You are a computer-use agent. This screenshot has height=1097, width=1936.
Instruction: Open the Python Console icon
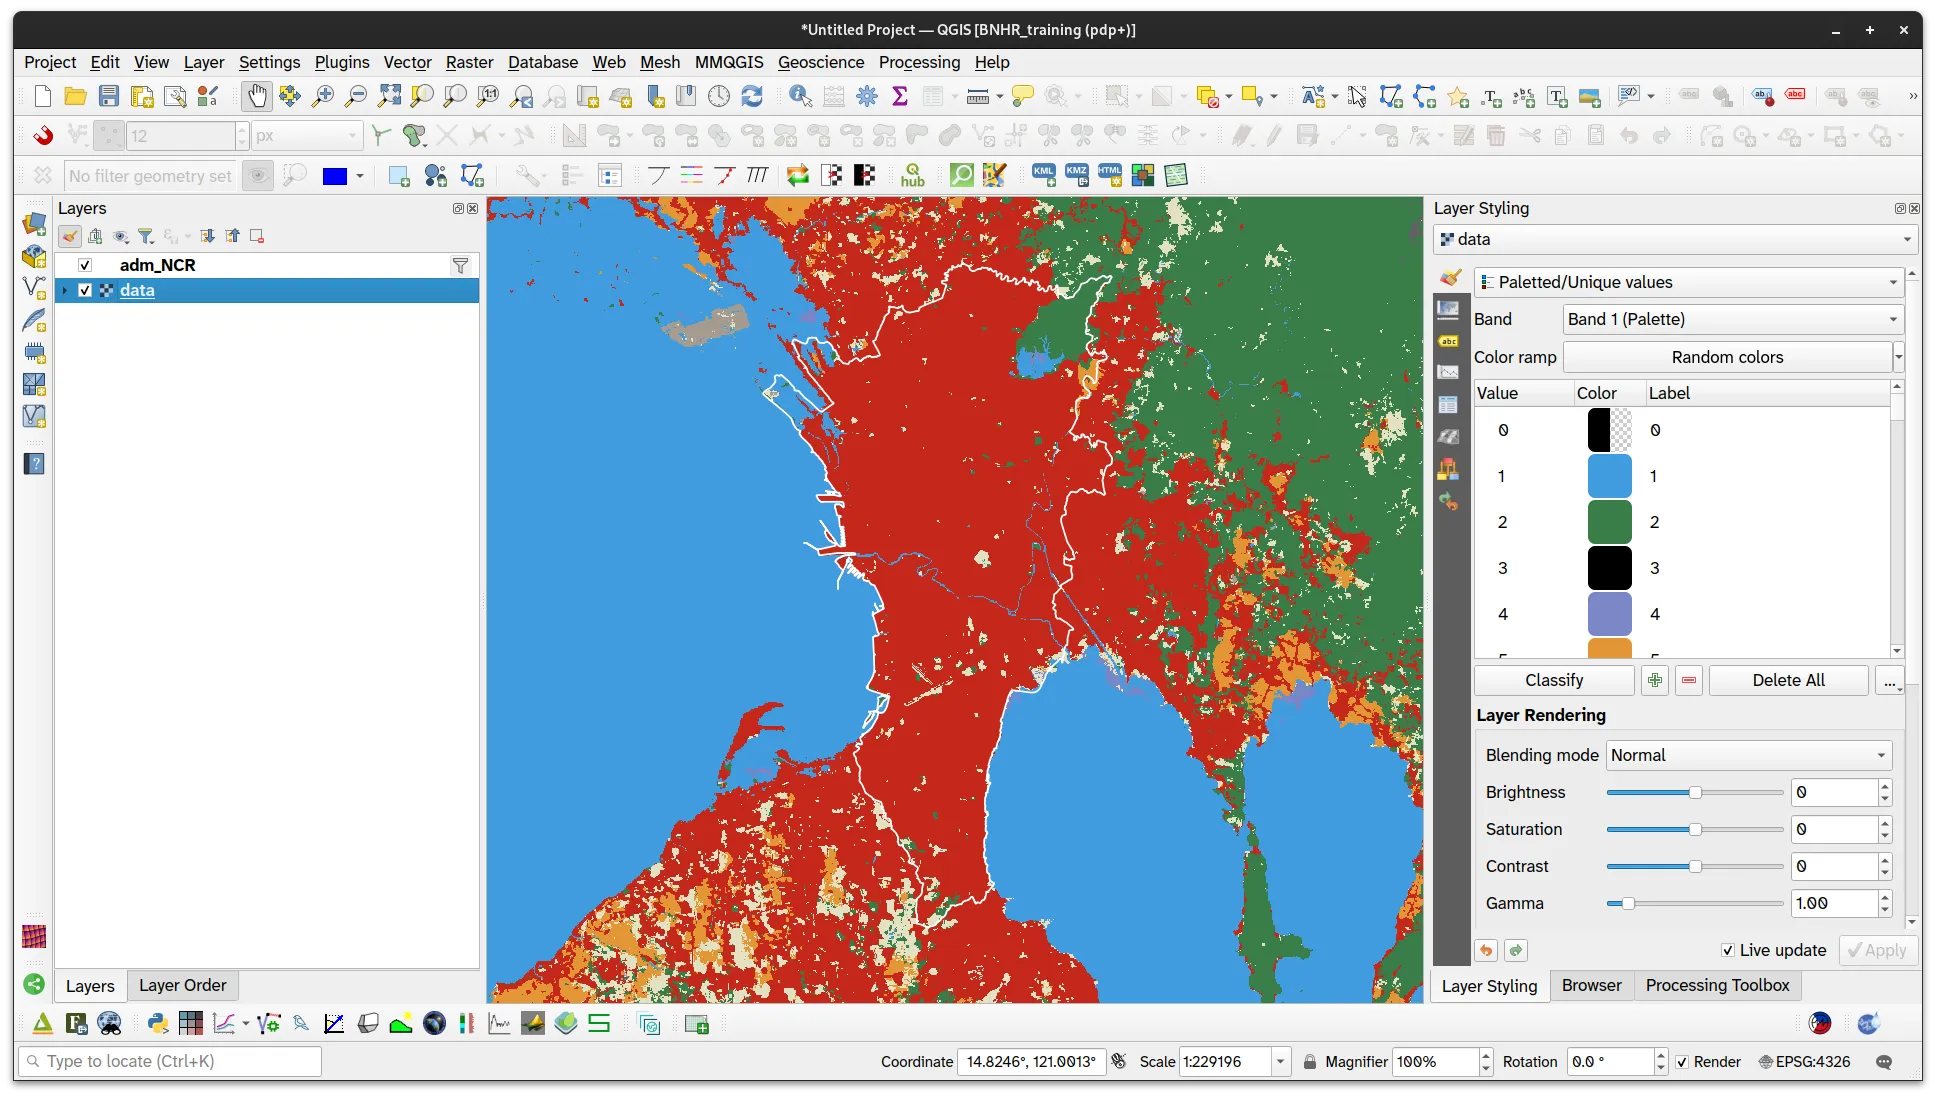coord(157,1023)
